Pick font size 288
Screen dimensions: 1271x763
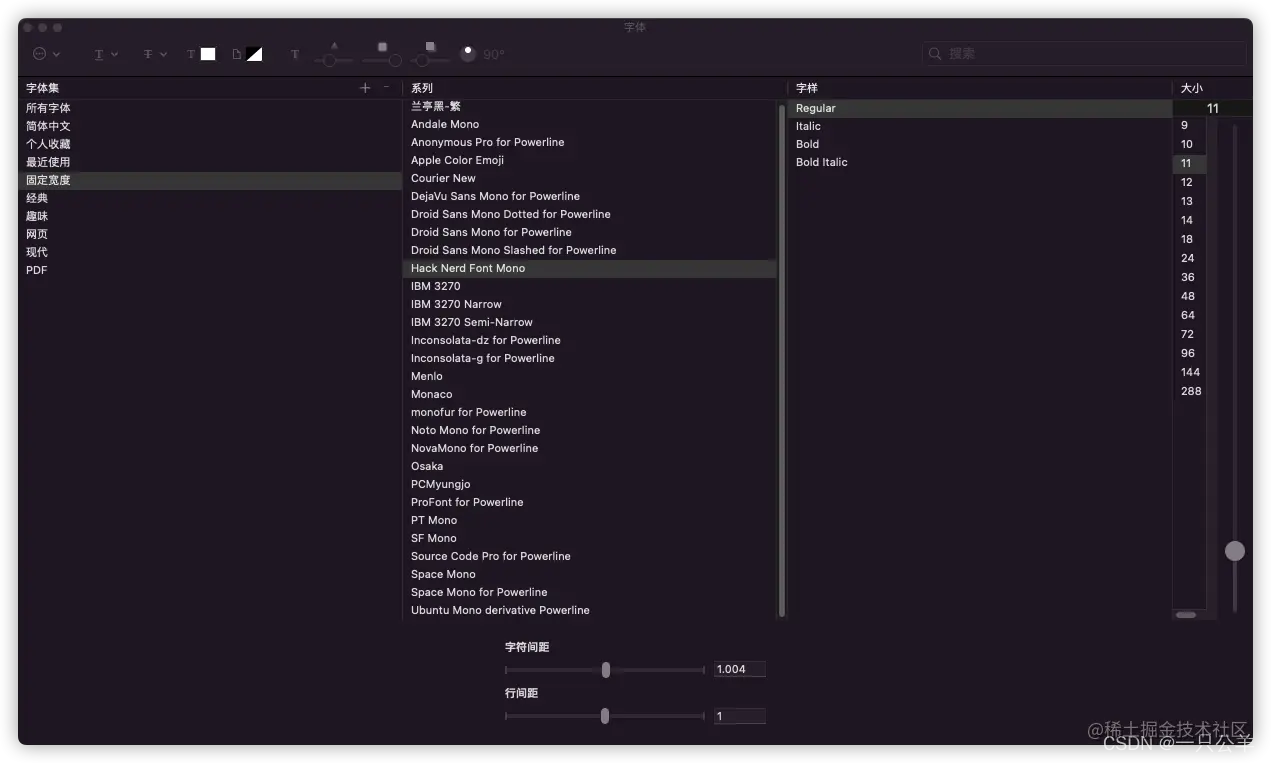click(1189, 391)
